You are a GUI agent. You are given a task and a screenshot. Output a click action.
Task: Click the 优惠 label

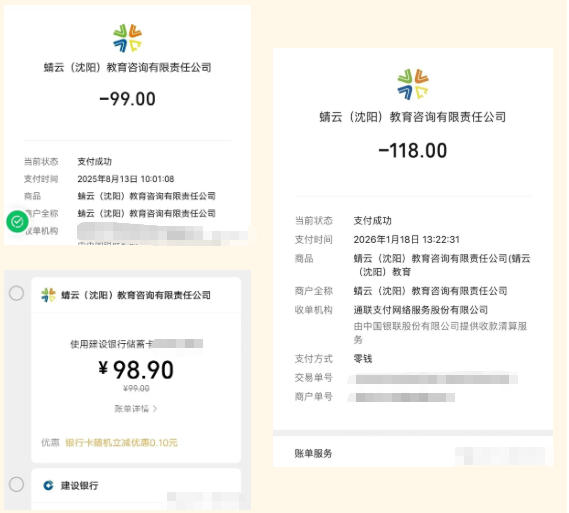(50, 443)
